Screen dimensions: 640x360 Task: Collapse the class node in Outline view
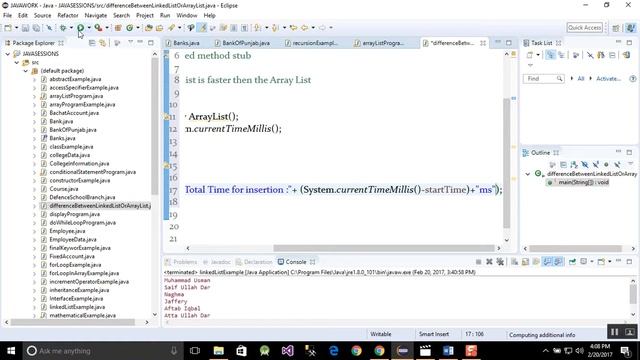pos(528,174)
